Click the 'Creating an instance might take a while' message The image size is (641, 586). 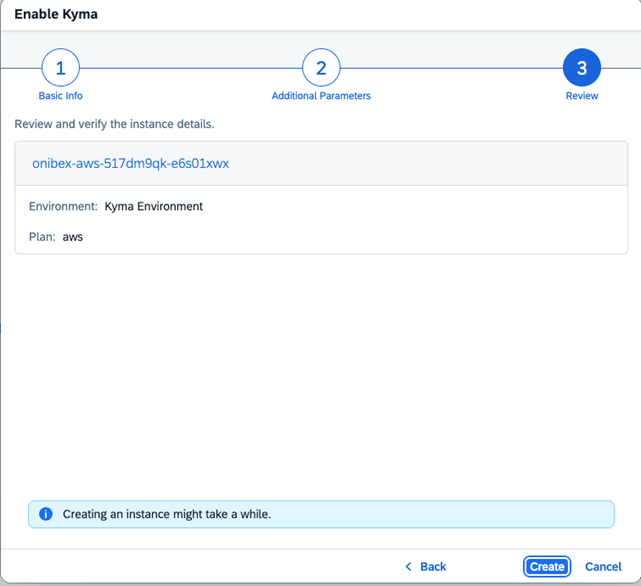[x=166, y=514]
